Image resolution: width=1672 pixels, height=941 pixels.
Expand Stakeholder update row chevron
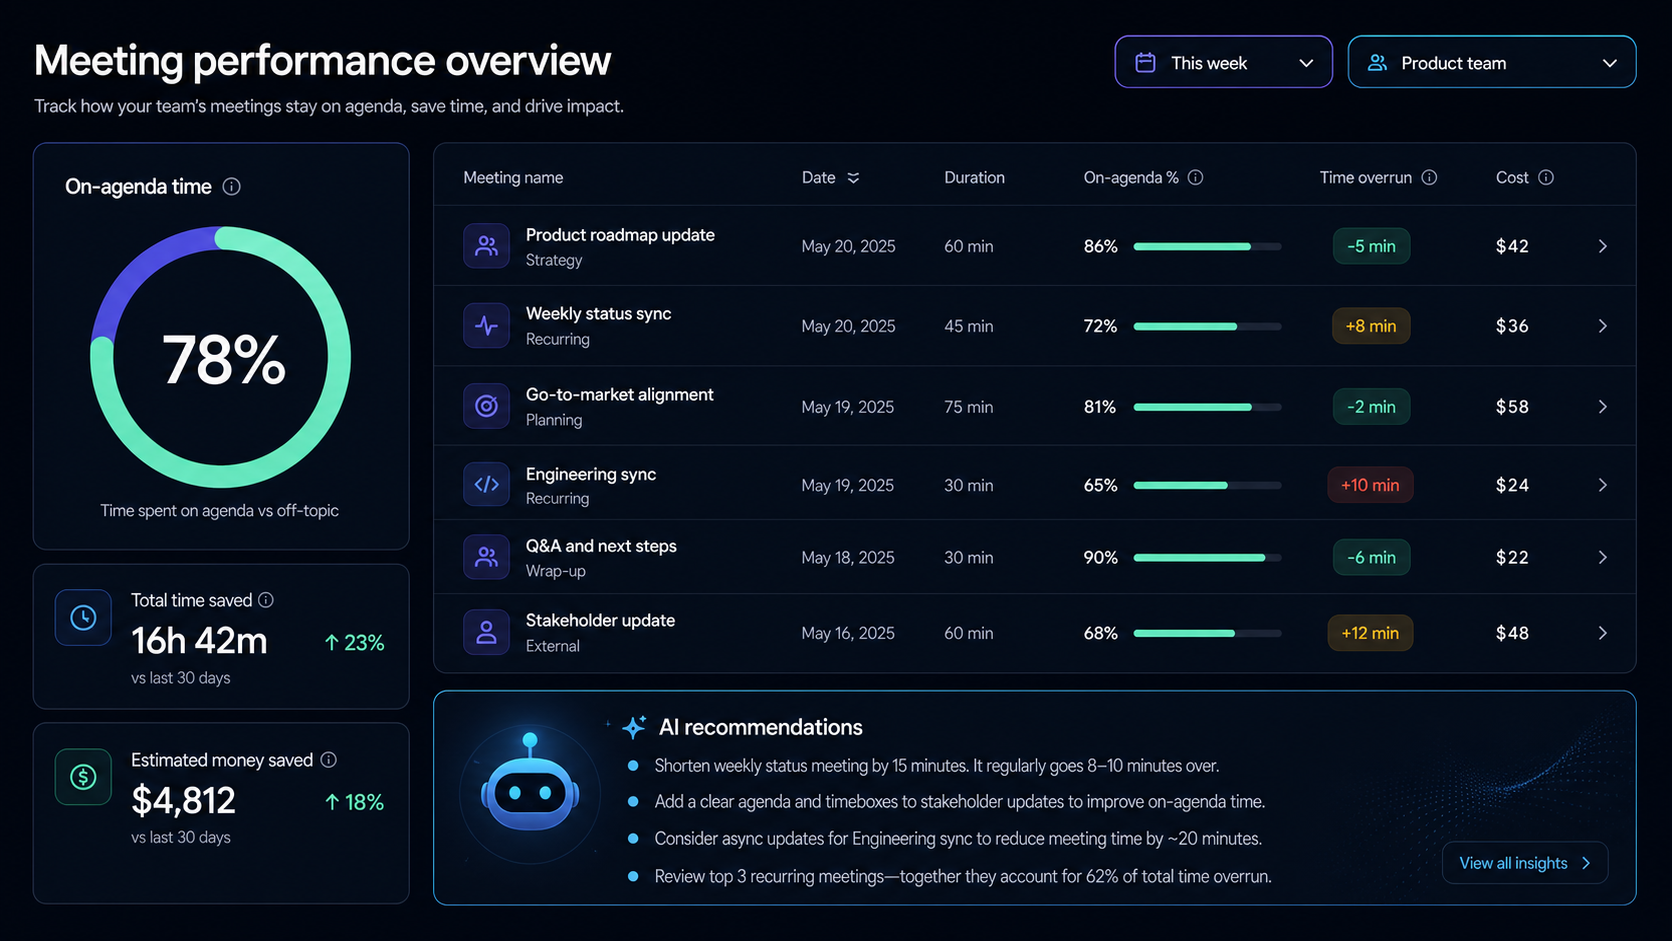tap(1602, 633)
